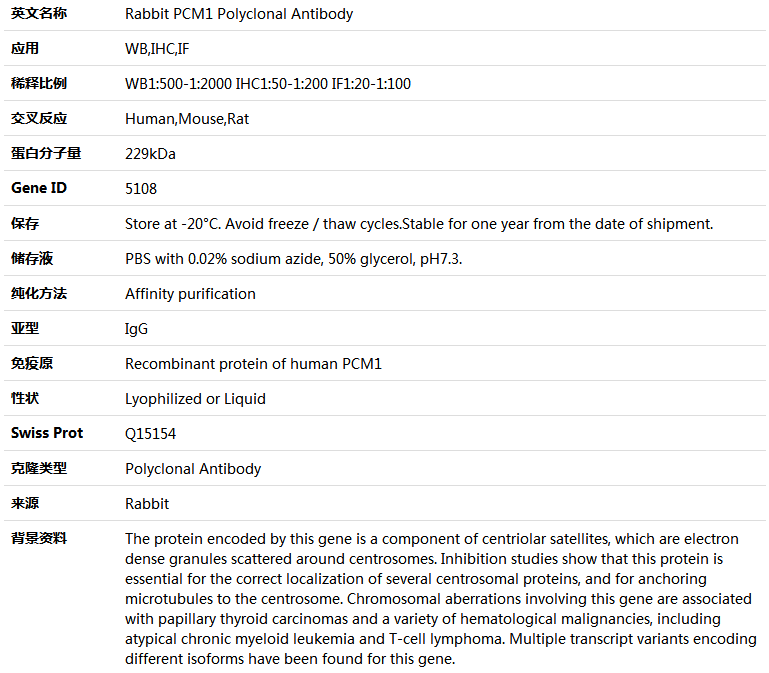Select the Gene ID value 5108
The height and width of the screenshot is (673, 769).
click(x=141, y=189)
